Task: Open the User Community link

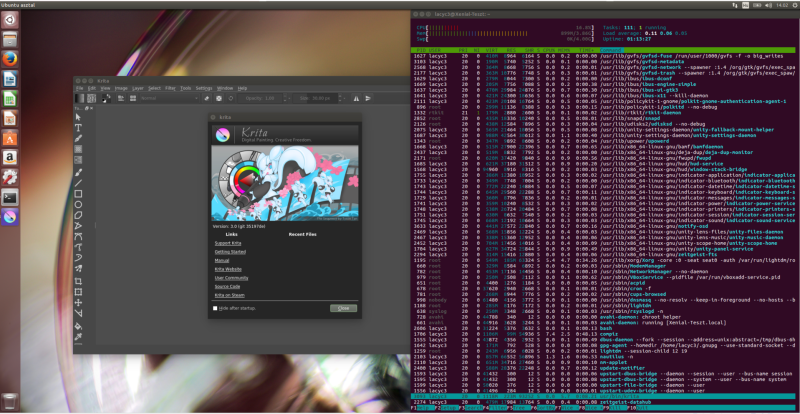Action: click(231, 278)
